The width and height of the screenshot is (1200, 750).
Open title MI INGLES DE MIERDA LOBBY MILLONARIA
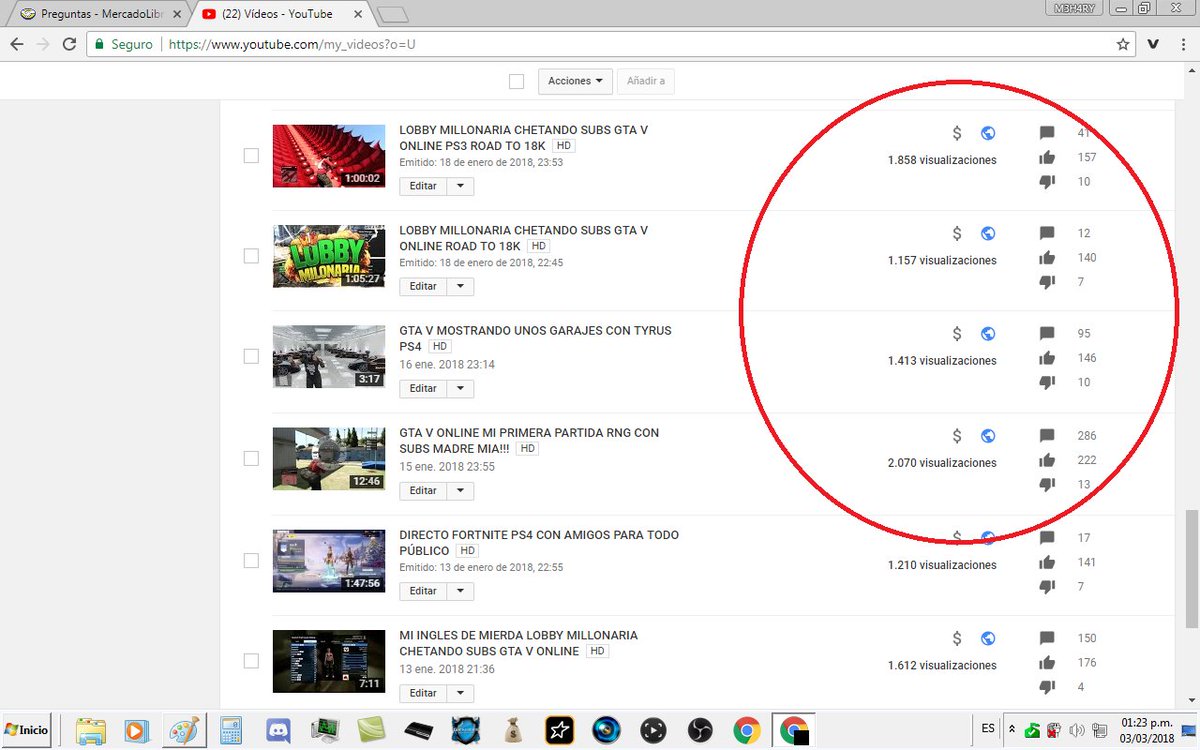518,643
